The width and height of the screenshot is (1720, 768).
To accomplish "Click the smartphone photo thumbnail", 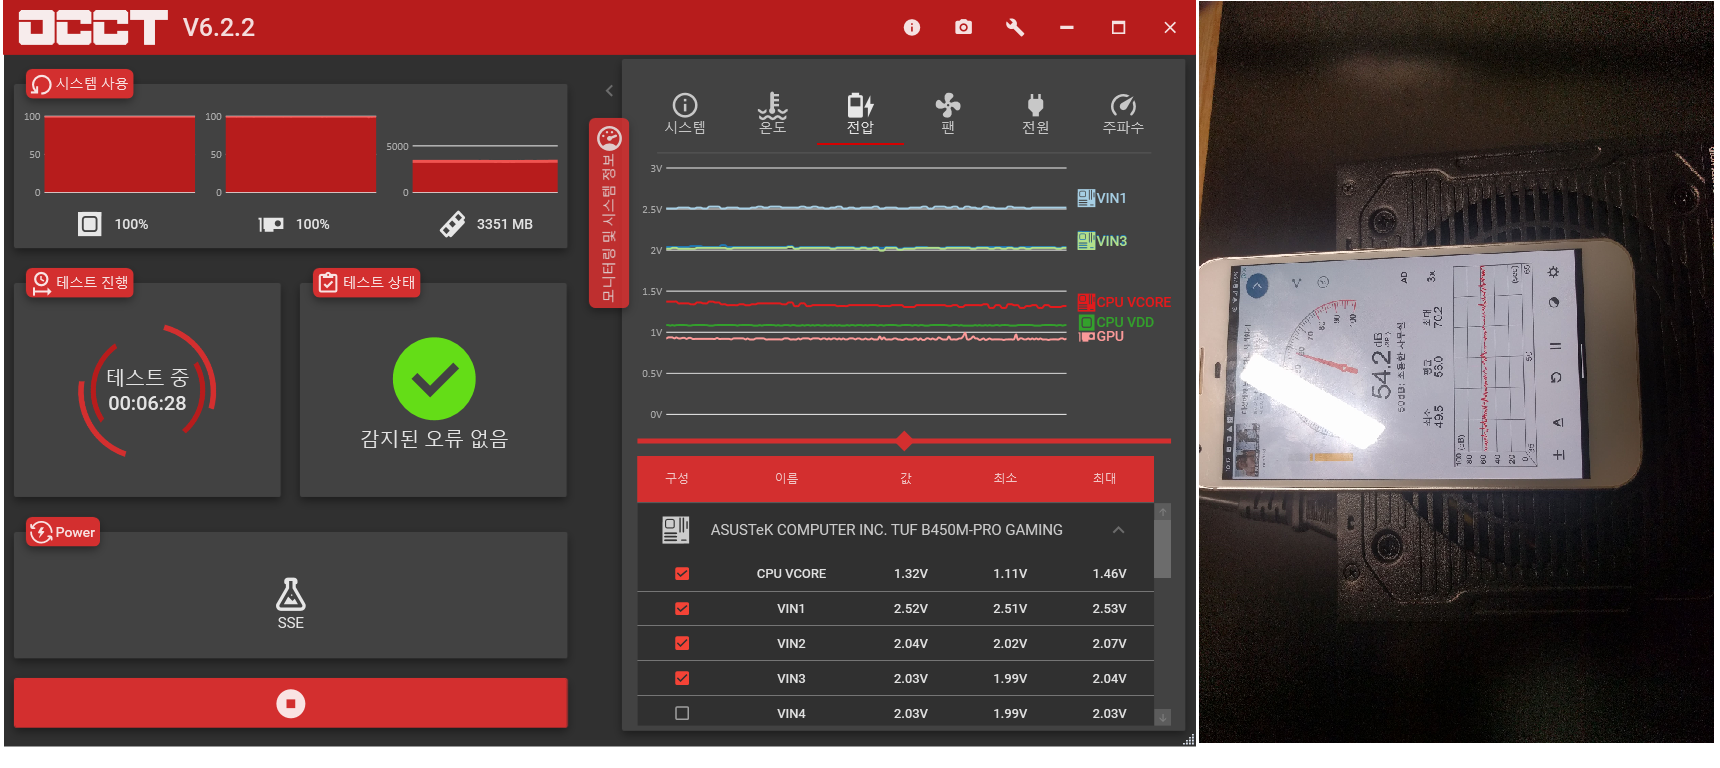I will (1456, 372).
